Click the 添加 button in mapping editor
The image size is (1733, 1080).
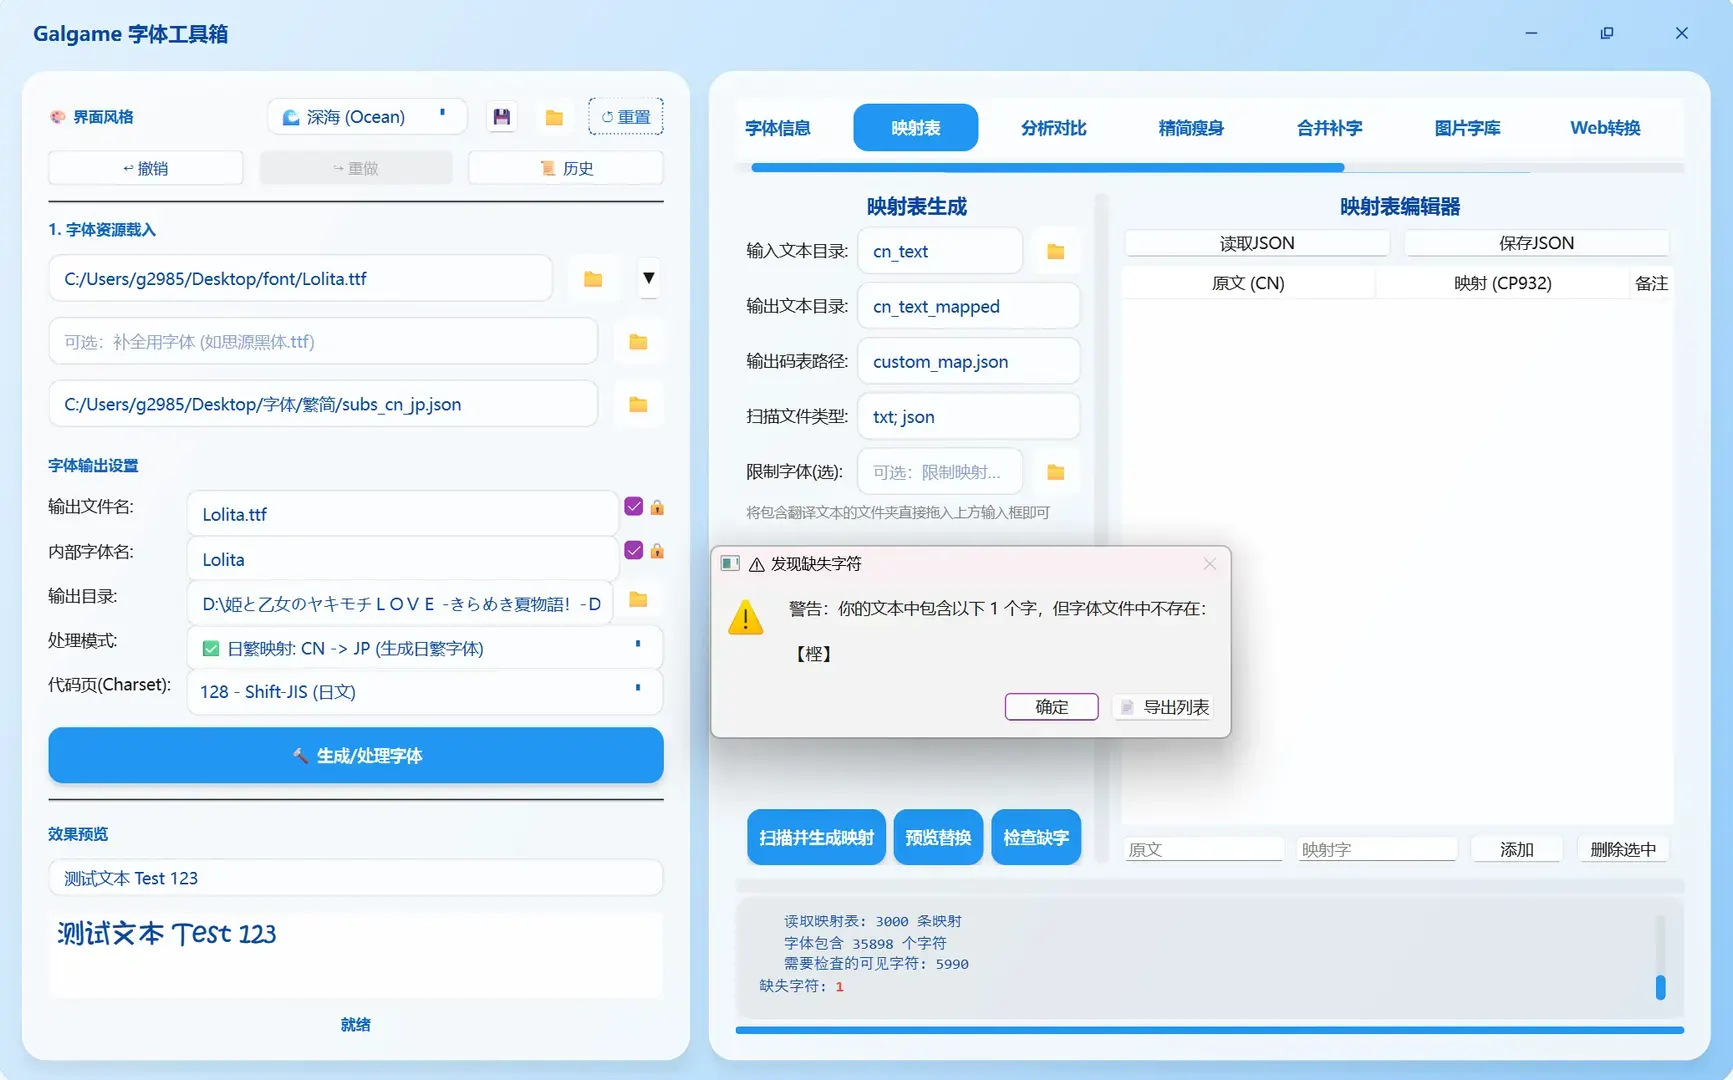tap(1517, 849)
